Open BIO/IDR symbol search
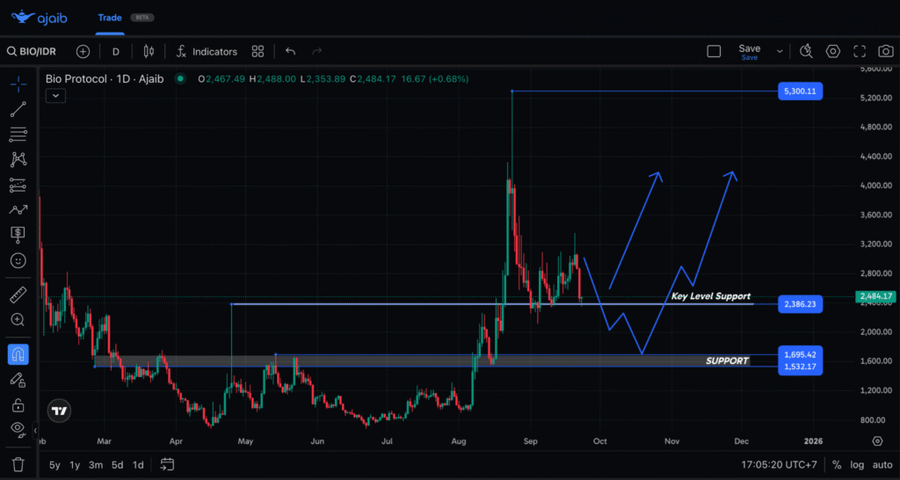 point(32,52)
